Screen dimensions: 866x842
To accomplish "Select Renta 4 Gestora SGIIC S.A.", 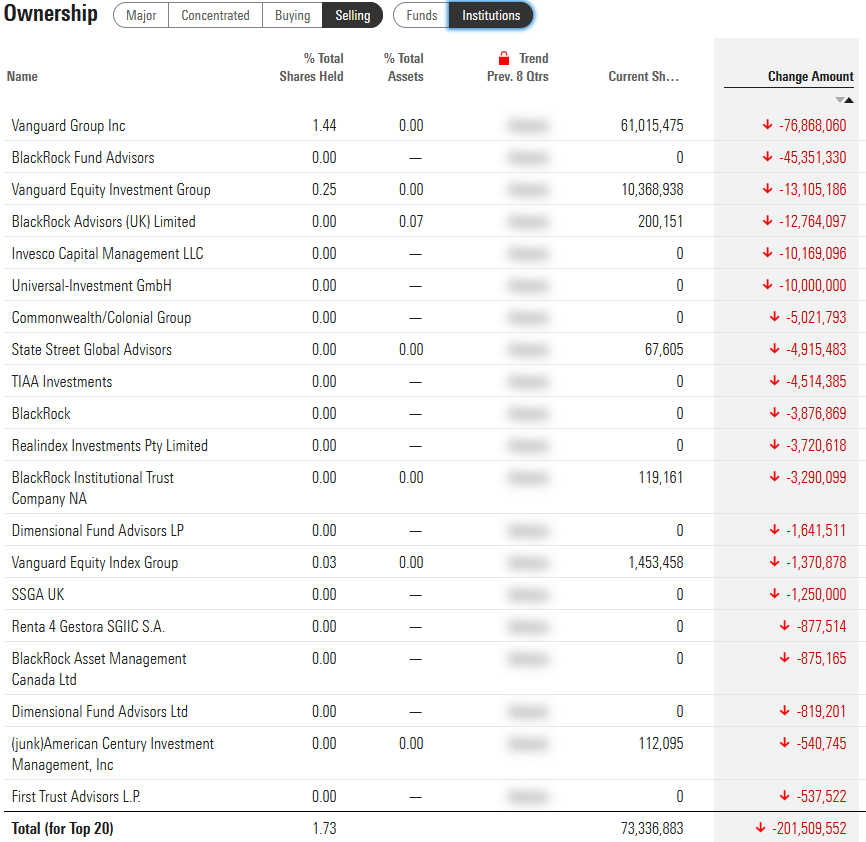I will point(88,627).
